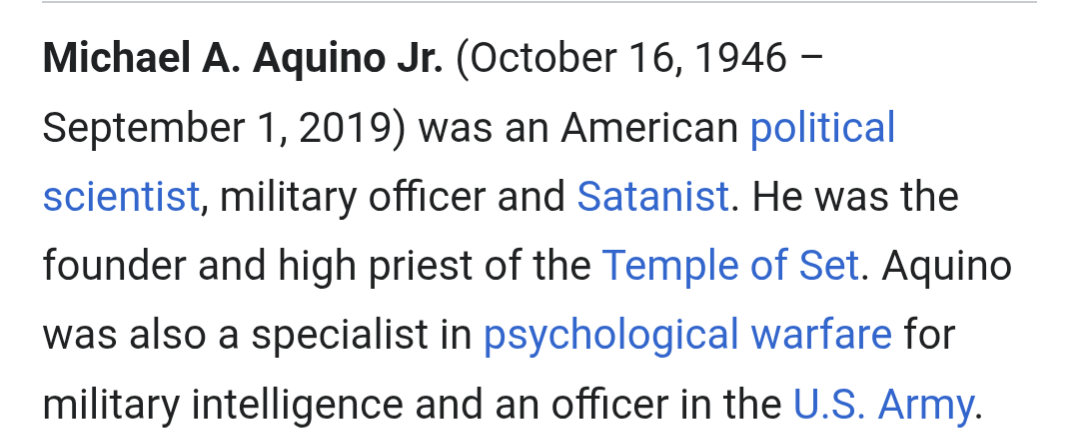Click the word 'Set' in Temple link
The width and height of the screenshot is (1079, 443).
point(828,266)
